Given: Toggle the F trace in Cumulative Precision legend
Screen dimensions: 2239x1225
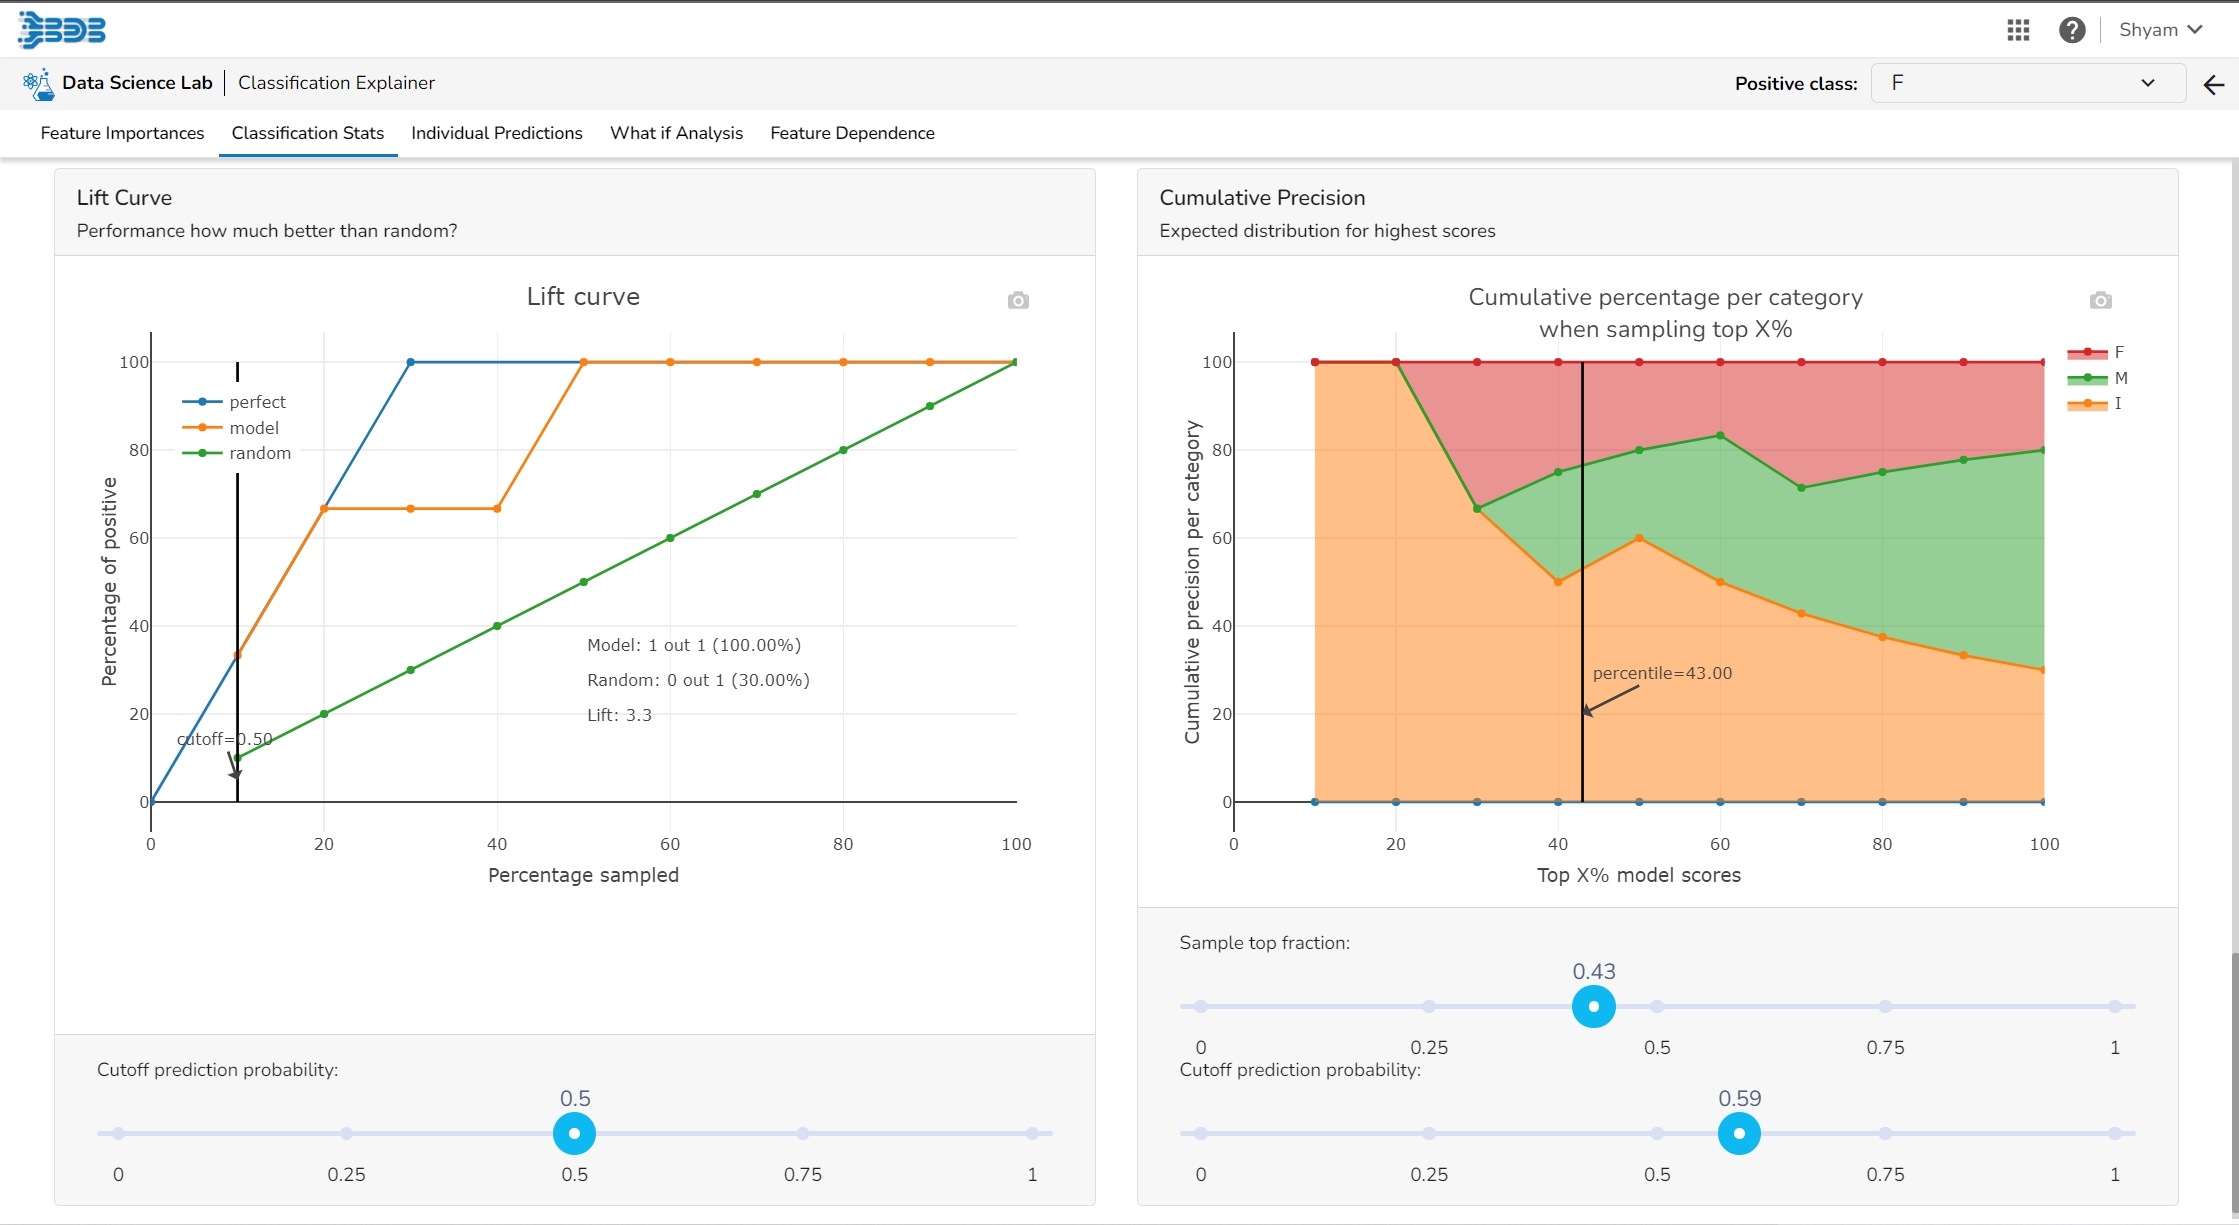Looking at the screenshot, I should (x=2096, y=353).
